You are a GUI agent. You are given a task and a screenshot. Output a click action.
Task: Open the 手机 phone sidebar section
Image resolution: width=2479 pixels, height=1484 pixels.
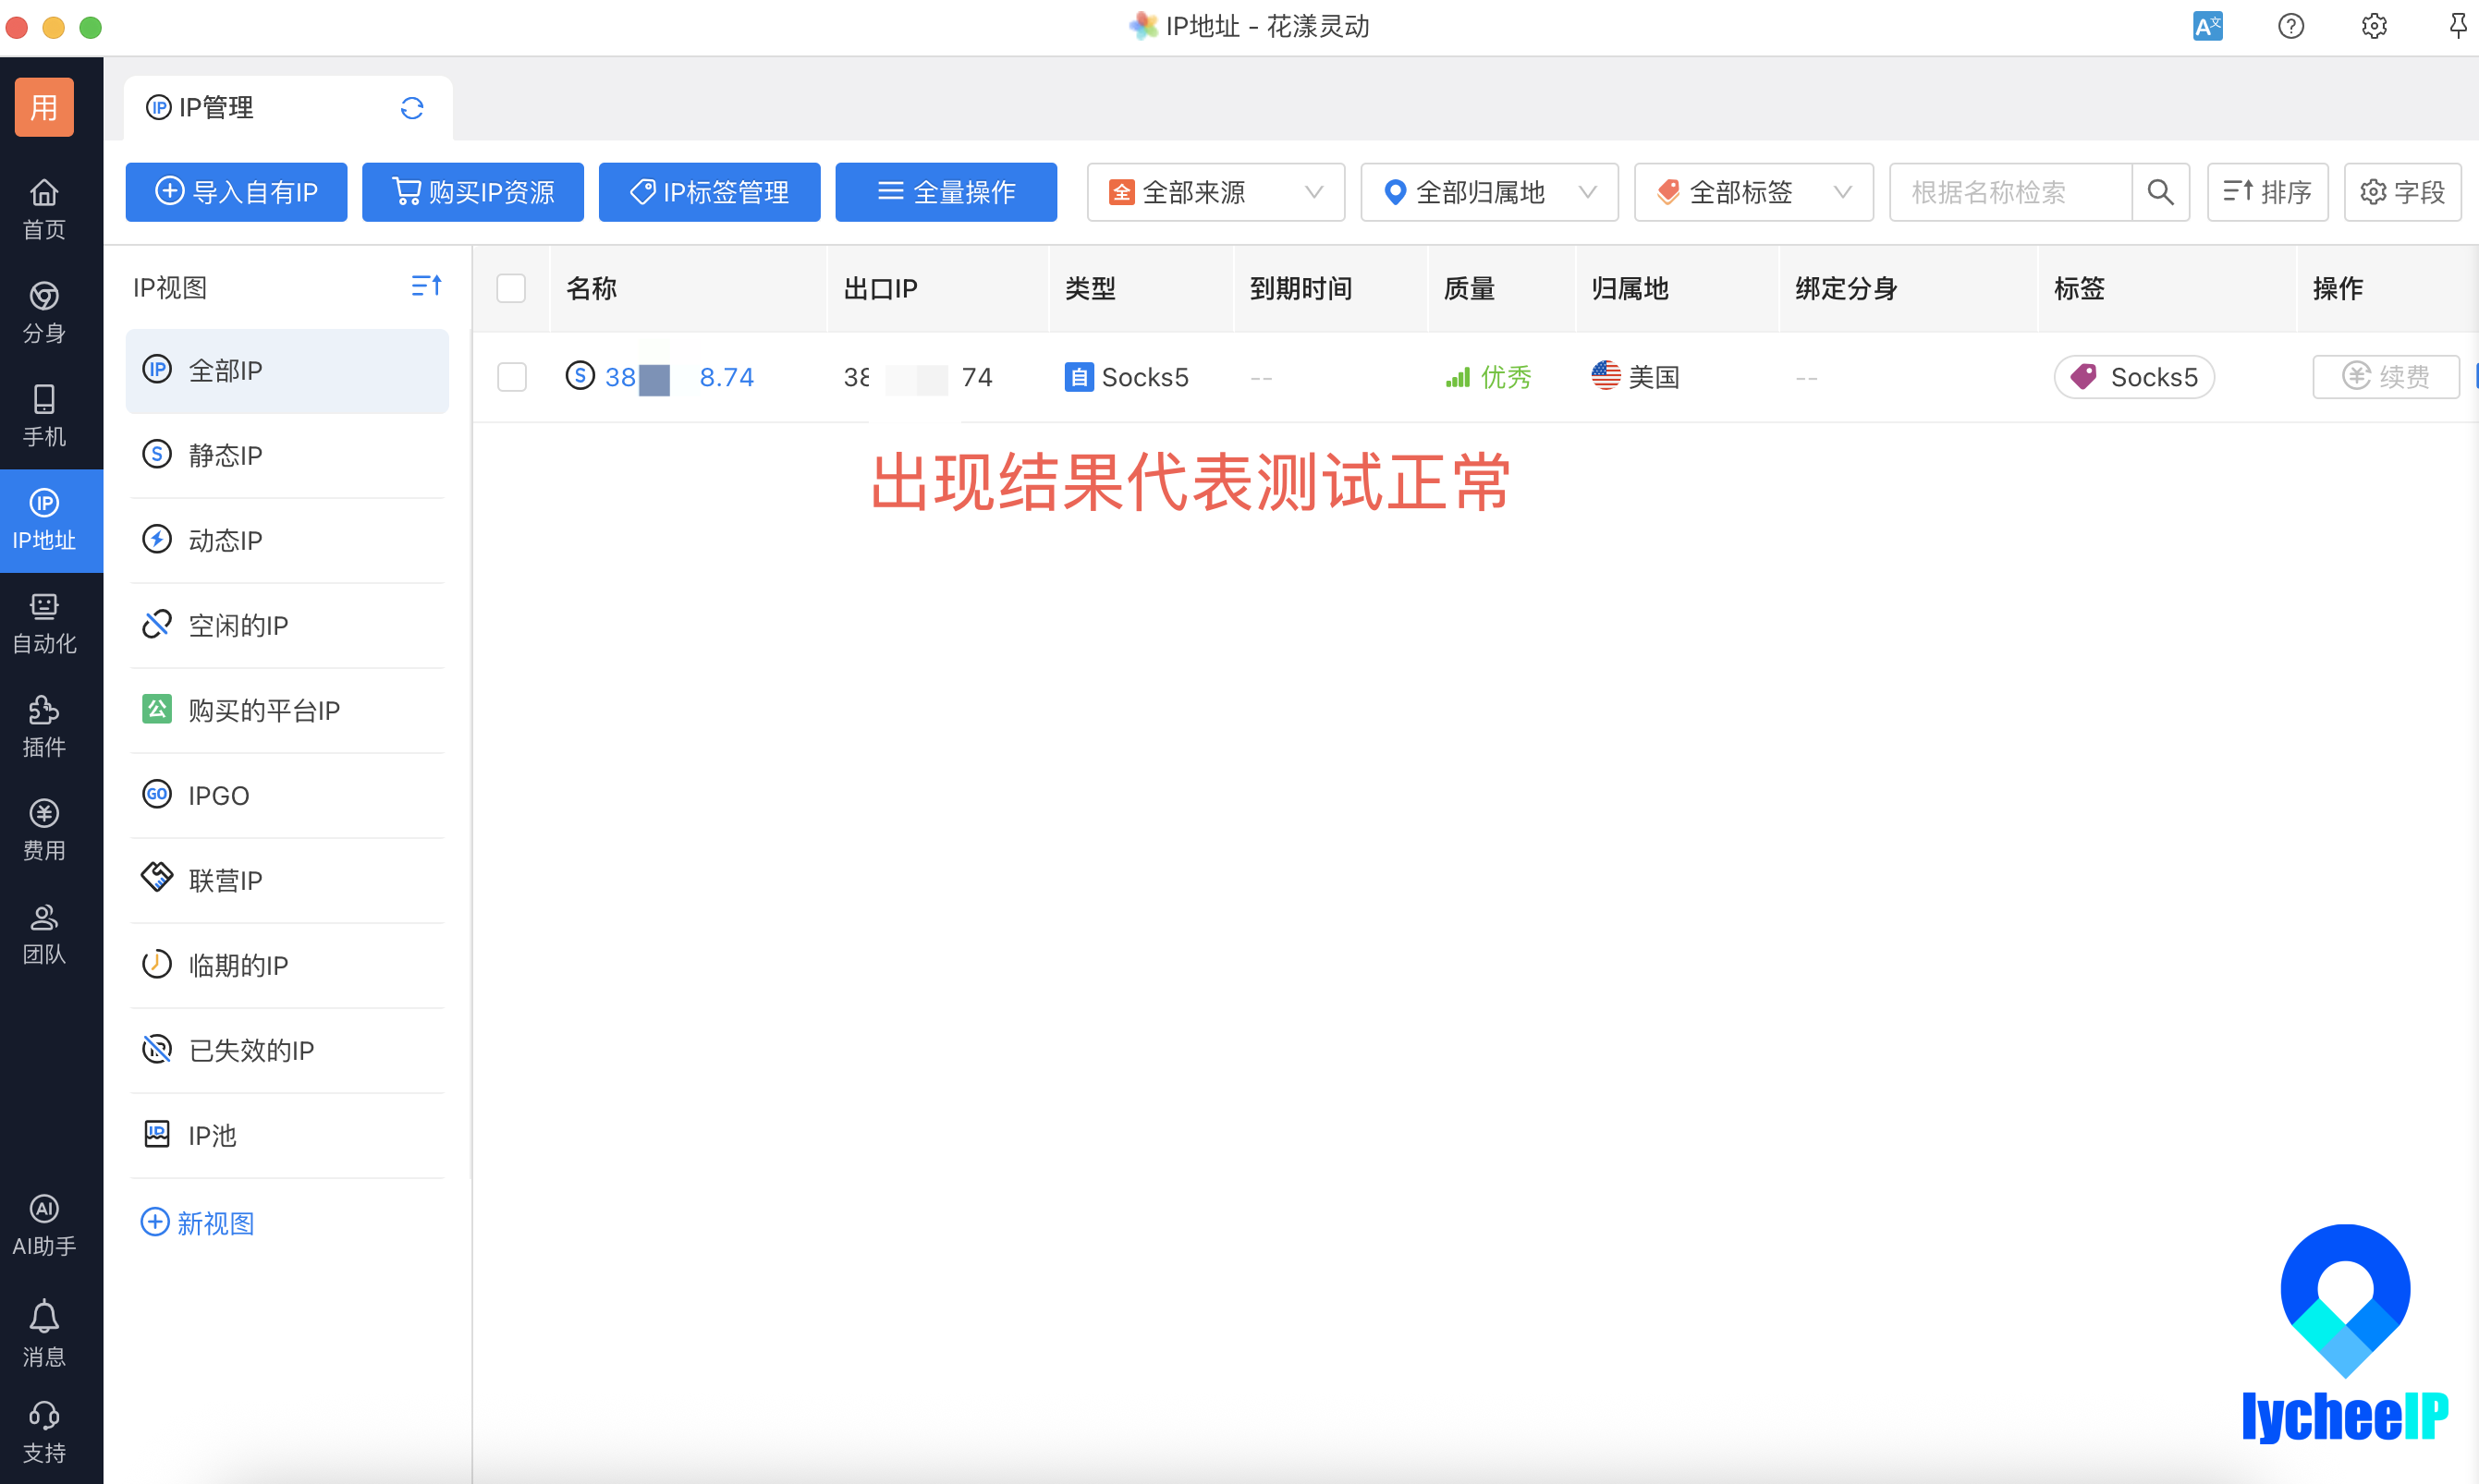tap(44, 415)
